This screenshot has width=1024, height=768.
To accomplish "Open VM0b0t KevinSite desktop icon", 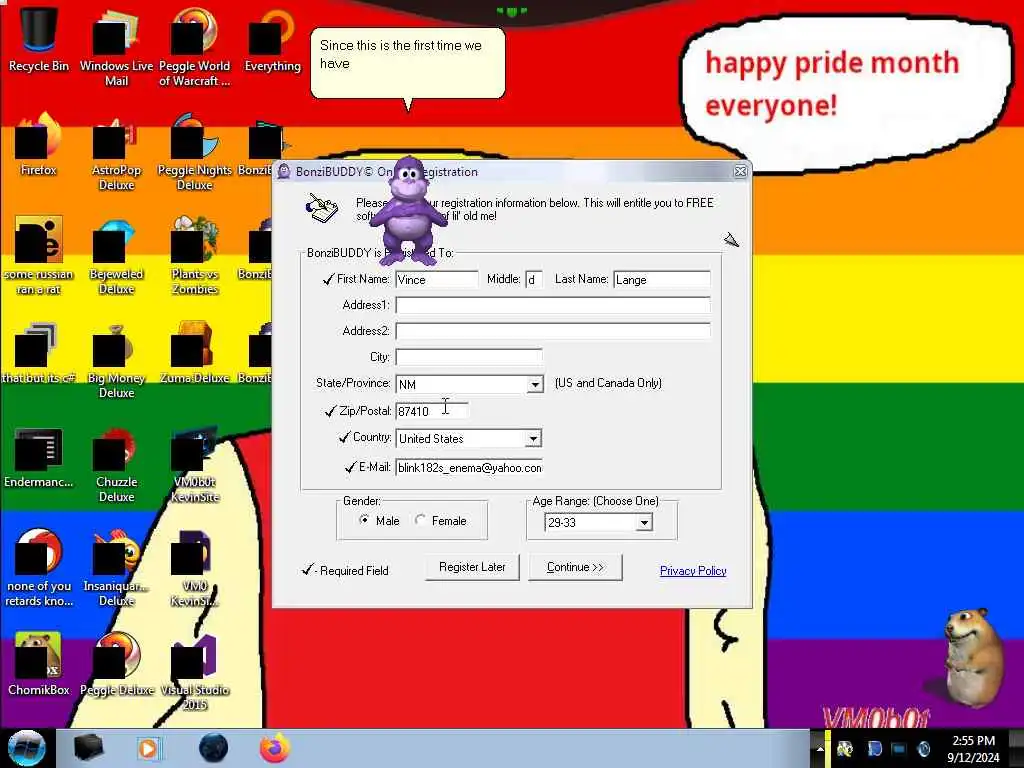I will click(194, 465).
